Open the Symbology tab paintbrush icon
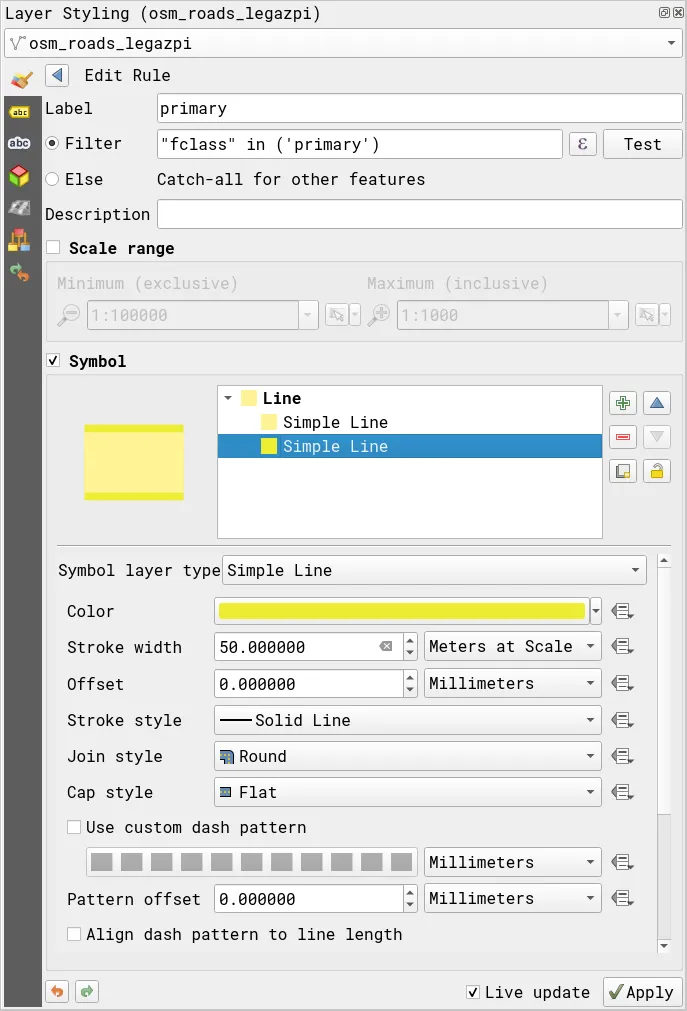The image size is (687, 1011). pos(20,80)
